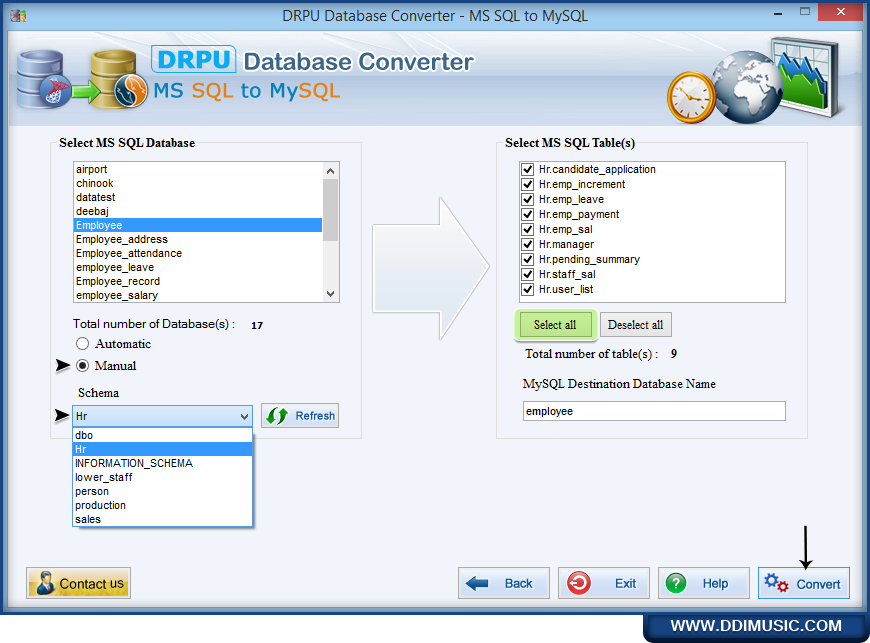This screenshot has width=870, height=643.
Task: Choose dbo from schema list
Action: click(x=163, y=436)
